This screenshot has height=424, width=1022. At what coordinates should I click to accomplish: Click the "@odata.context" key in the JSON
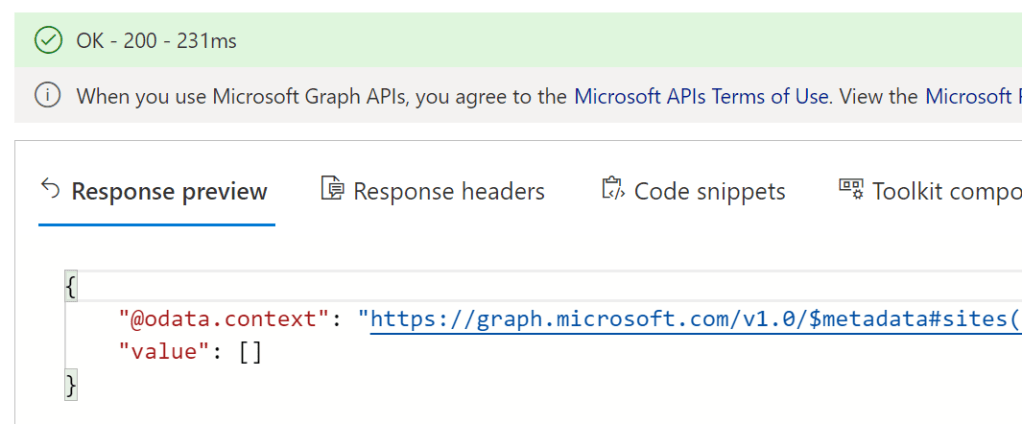[x=225, y=320]
